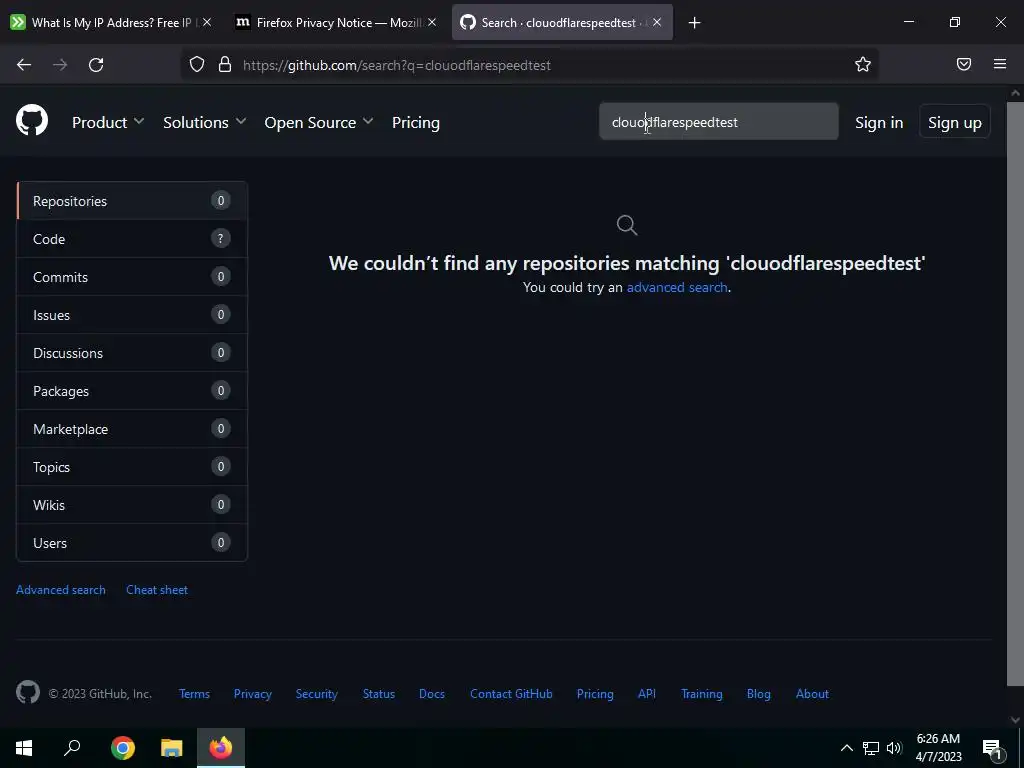Switch to What Is My IP Address tab

(x=111, y=23)
